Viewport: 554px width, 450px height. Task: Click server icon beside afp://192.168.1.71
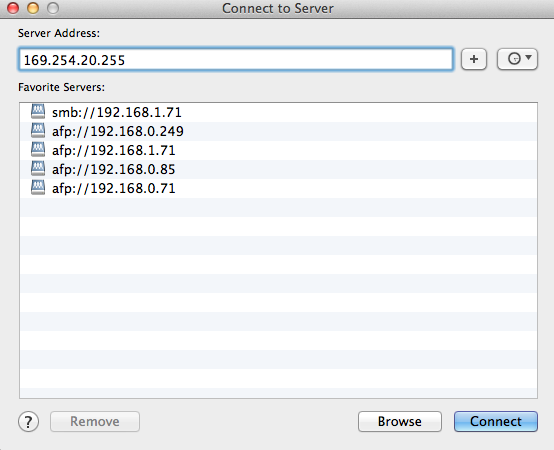tap(38, 150)
